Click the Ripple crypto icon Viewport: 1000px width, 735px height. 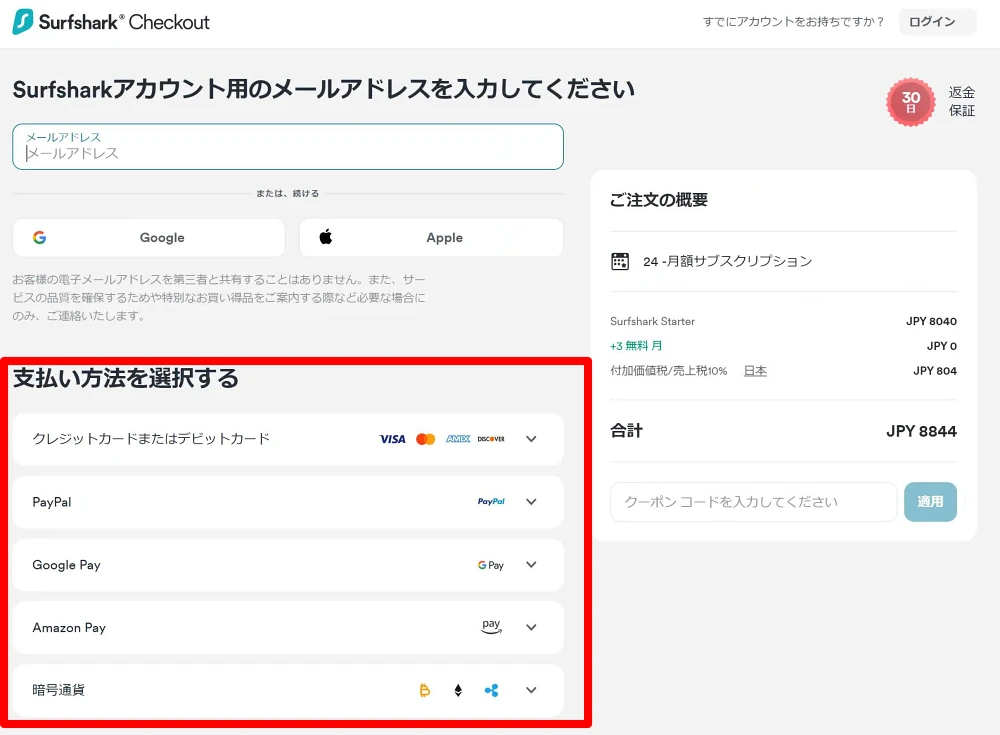point(491,690)
